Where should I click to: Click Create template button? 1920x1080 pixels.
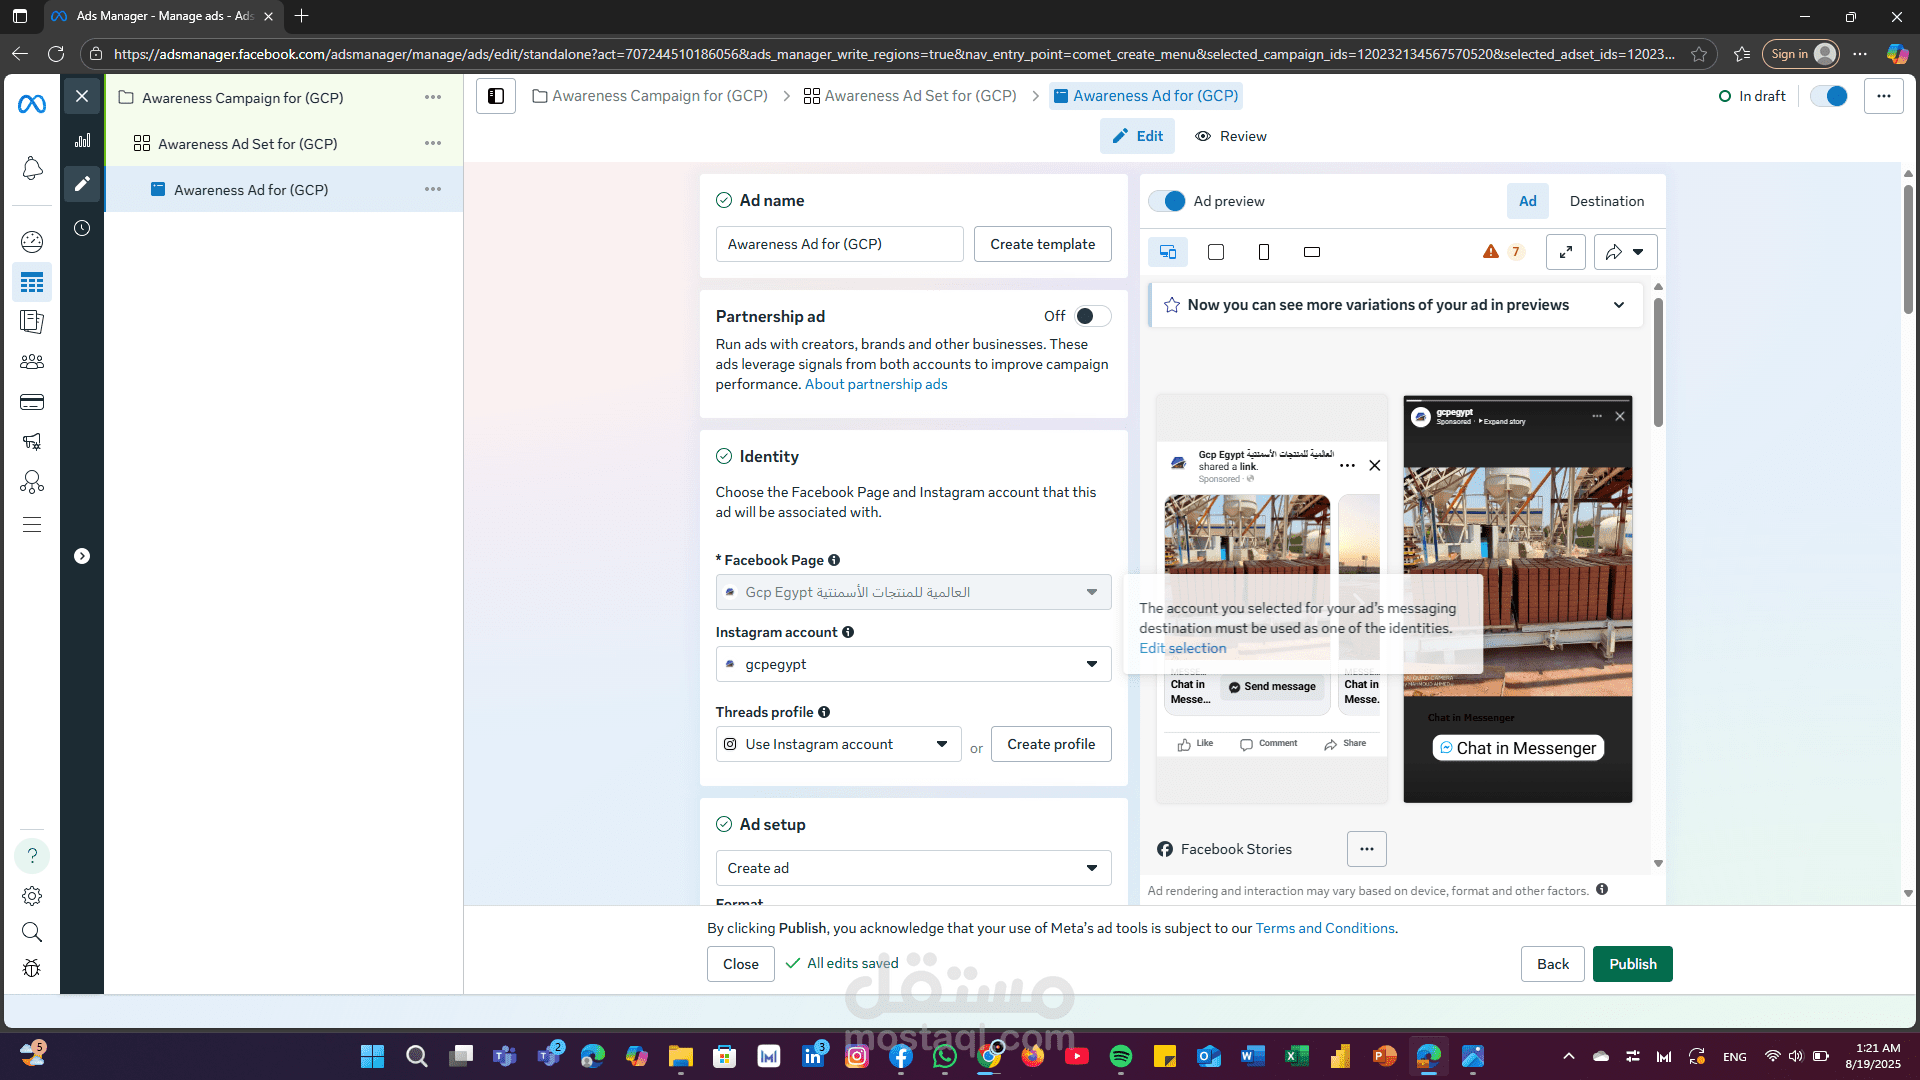[1043, 244]
